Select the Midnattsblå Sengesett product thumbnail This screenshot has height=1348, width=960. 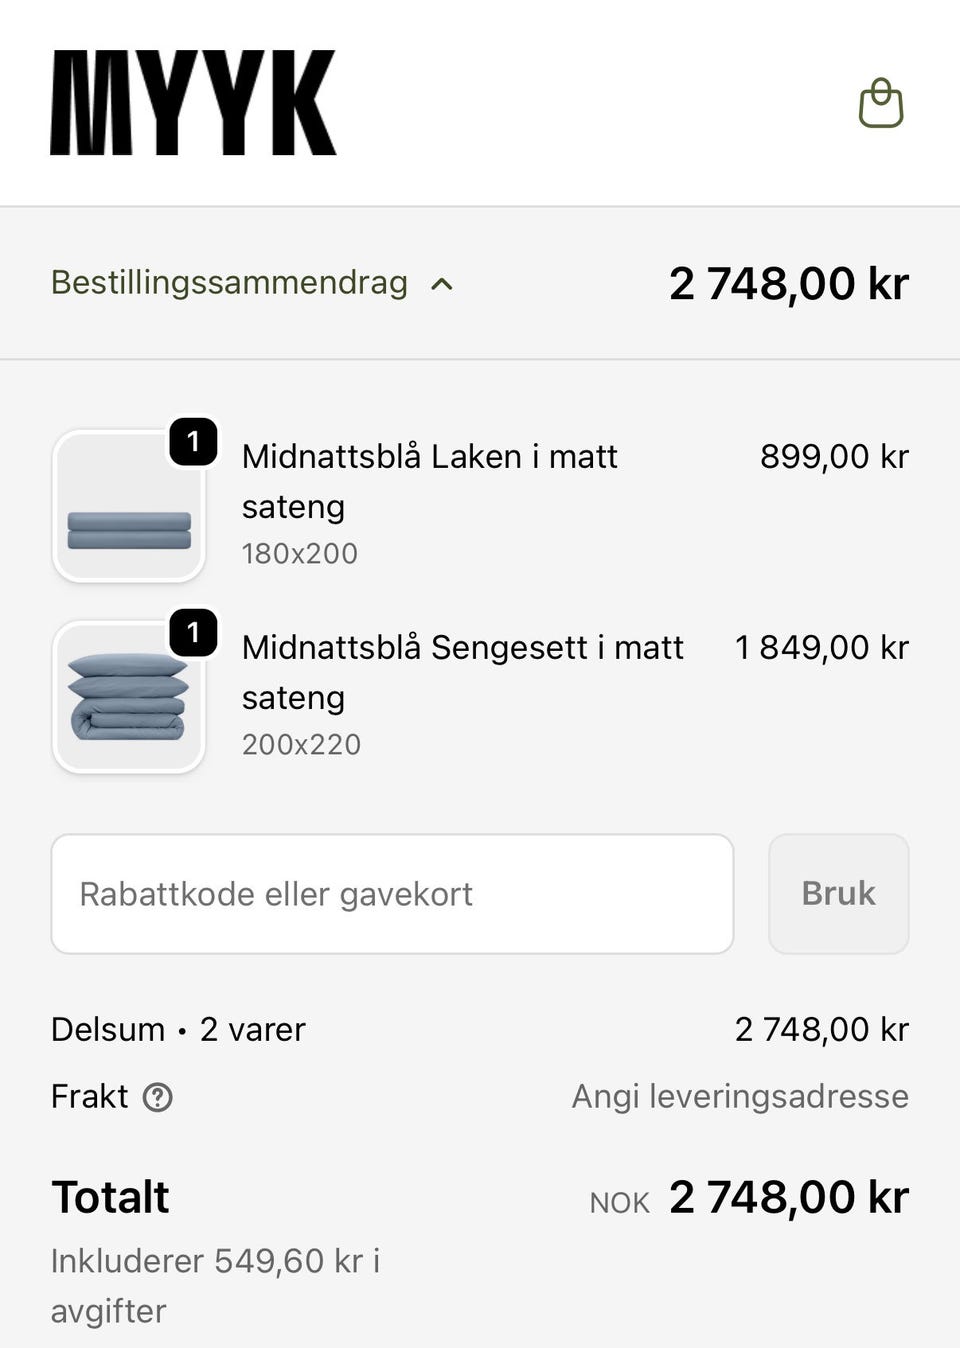click(x=129, y=698)
